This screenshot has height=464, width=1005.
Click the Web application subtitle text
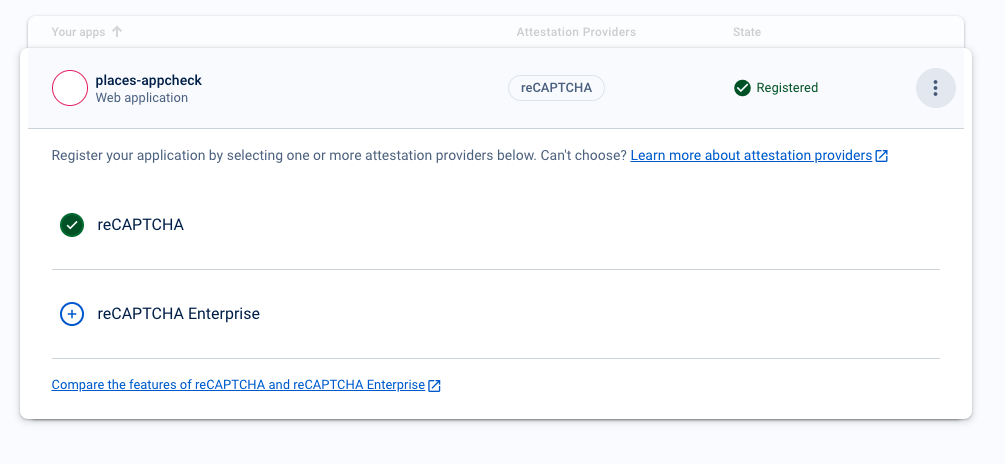point(141,98)
